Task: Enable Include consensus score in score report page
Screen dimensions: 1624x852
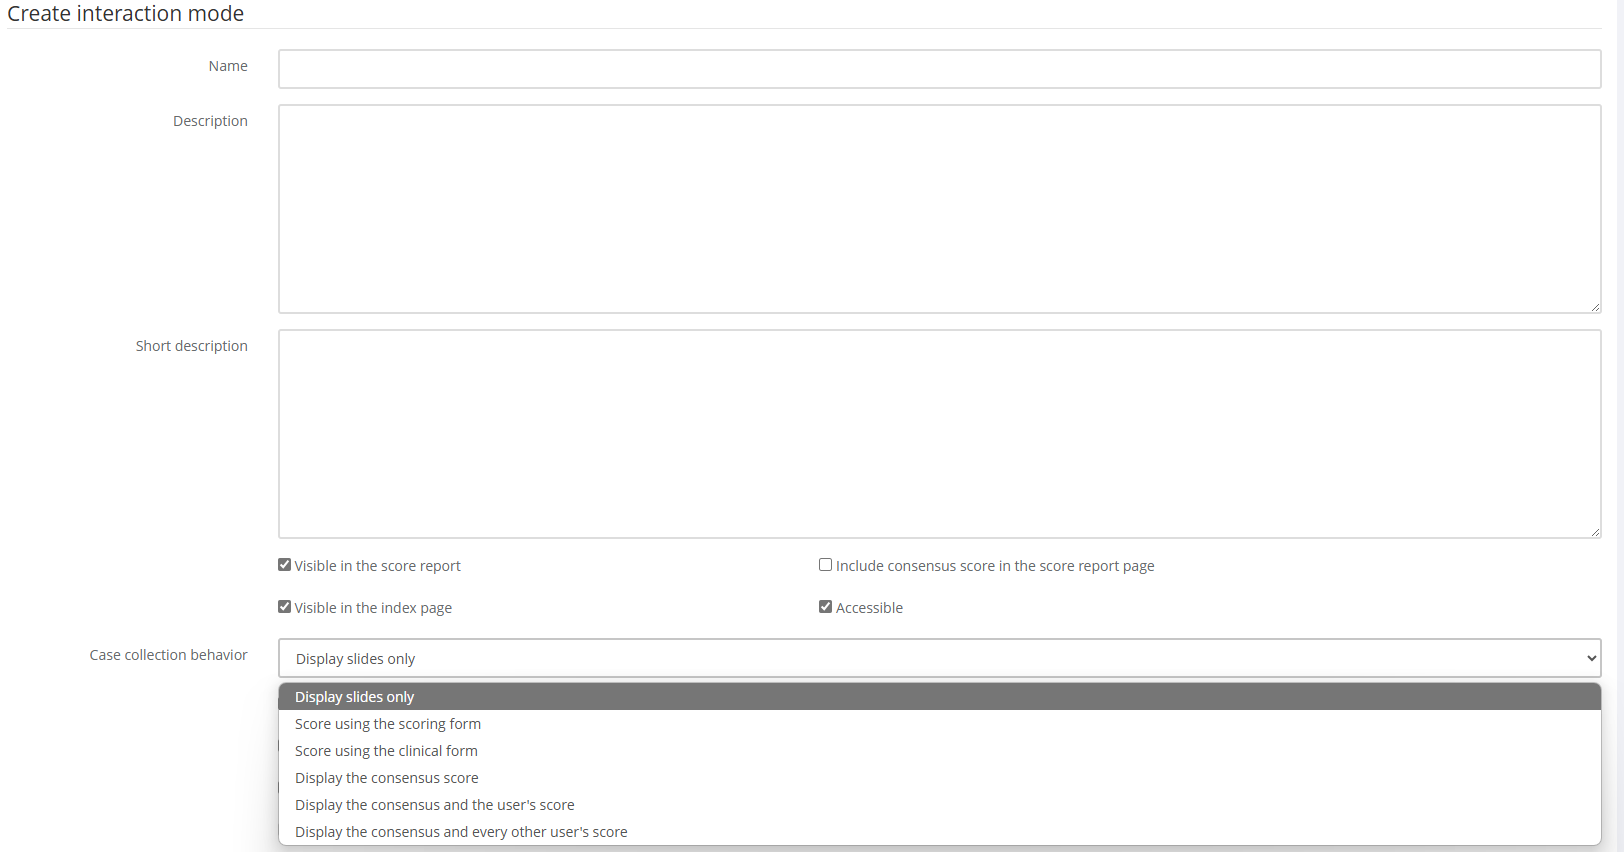Action: point(826,565)
